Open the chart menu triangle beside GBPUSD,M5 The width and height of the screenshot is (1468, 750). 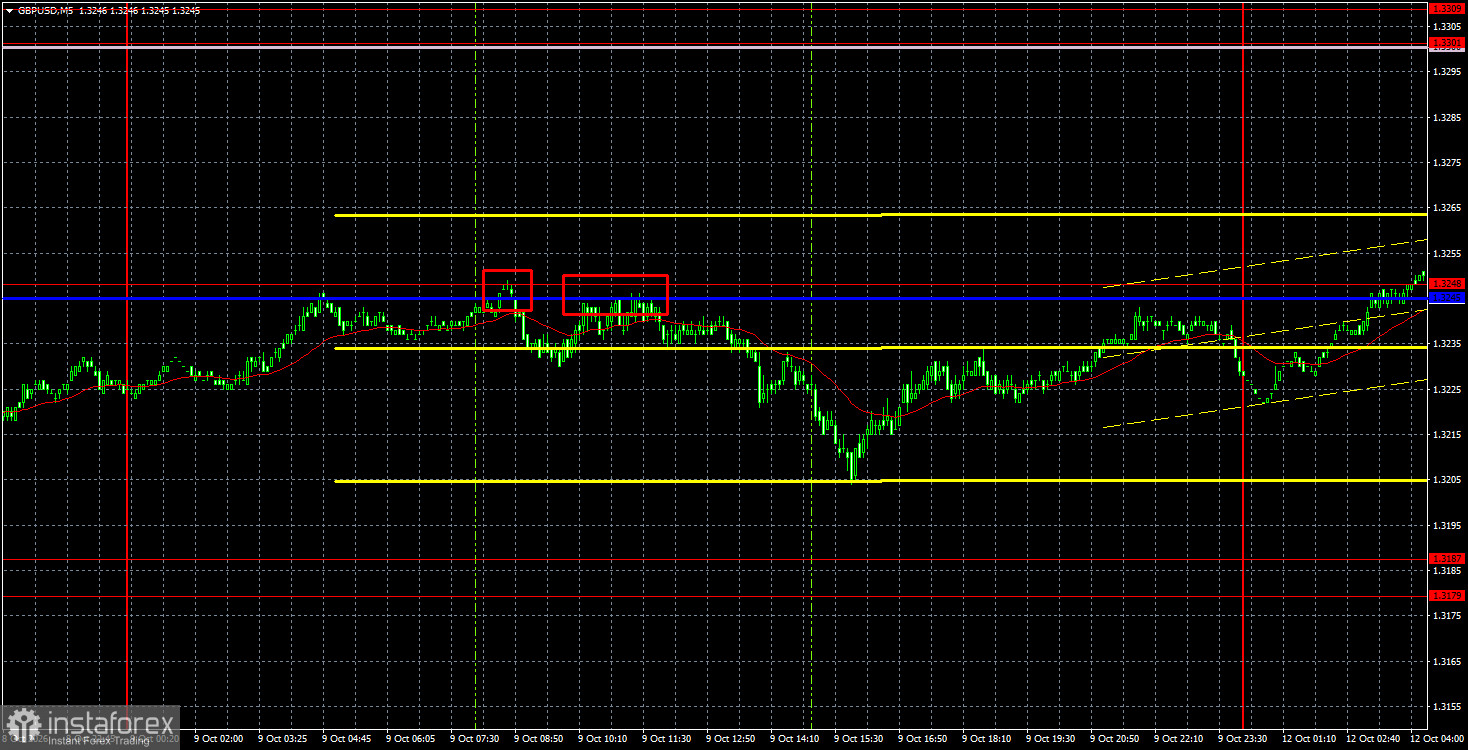click(9, 10)
